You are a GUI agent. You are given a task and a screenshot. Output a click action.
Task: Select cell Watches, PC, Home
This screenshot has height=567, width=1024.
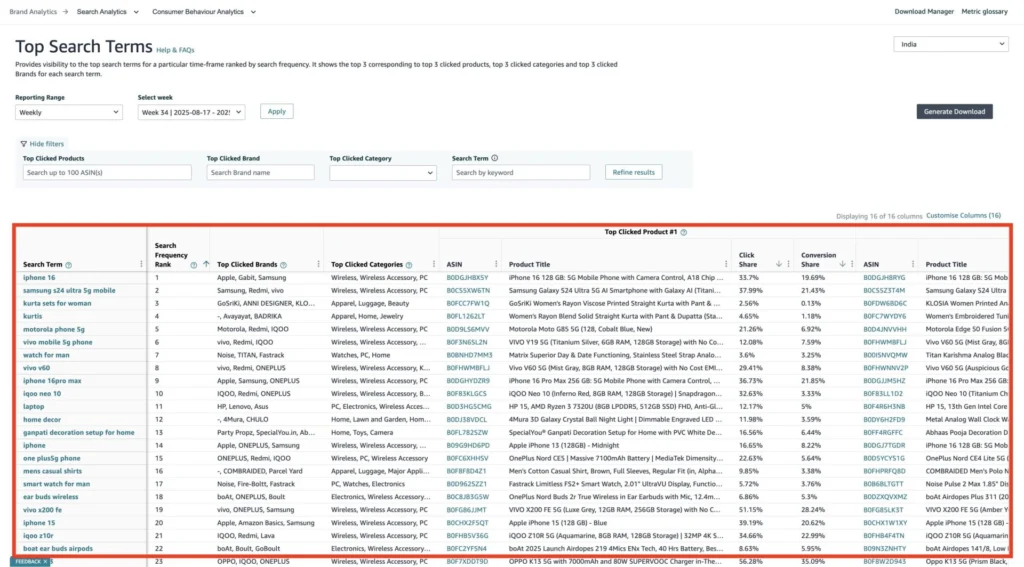[360, 355]
